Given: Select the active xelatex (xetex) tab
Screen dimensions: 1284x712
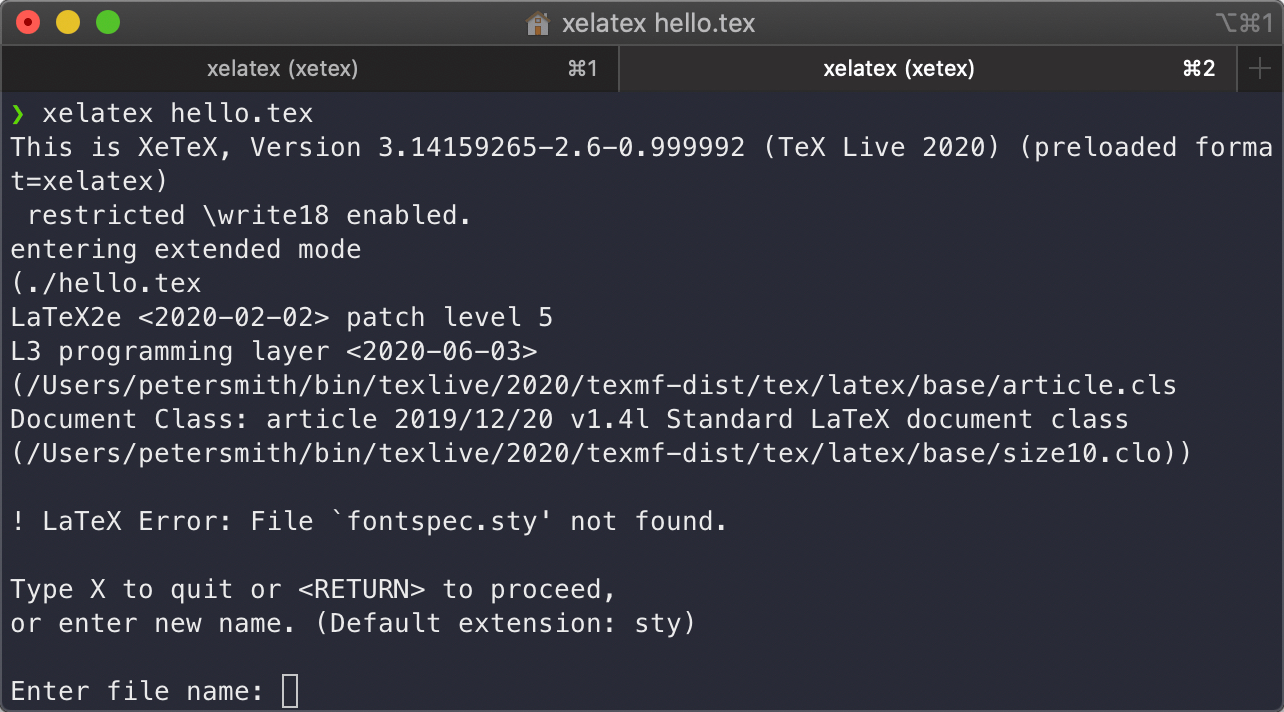Looking at the screenshot, I should 898,68.
